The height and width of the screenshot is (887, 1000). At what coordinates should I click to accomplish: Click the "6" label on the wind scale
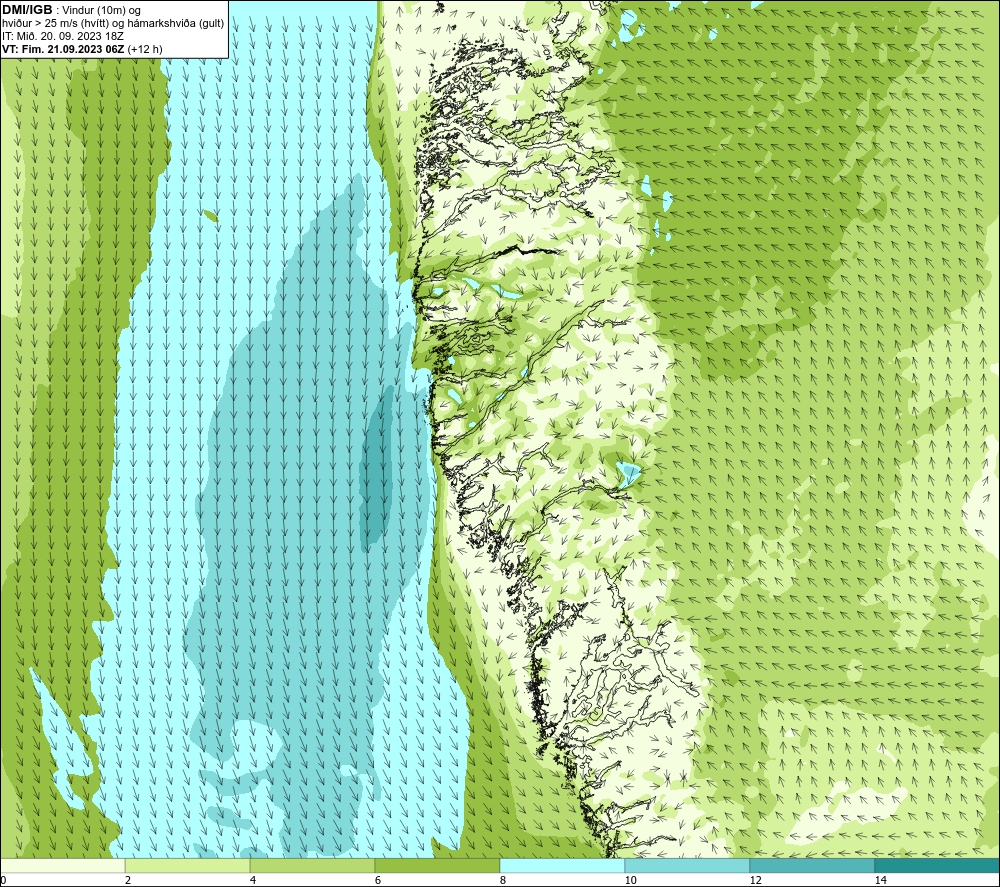[378, 881]
